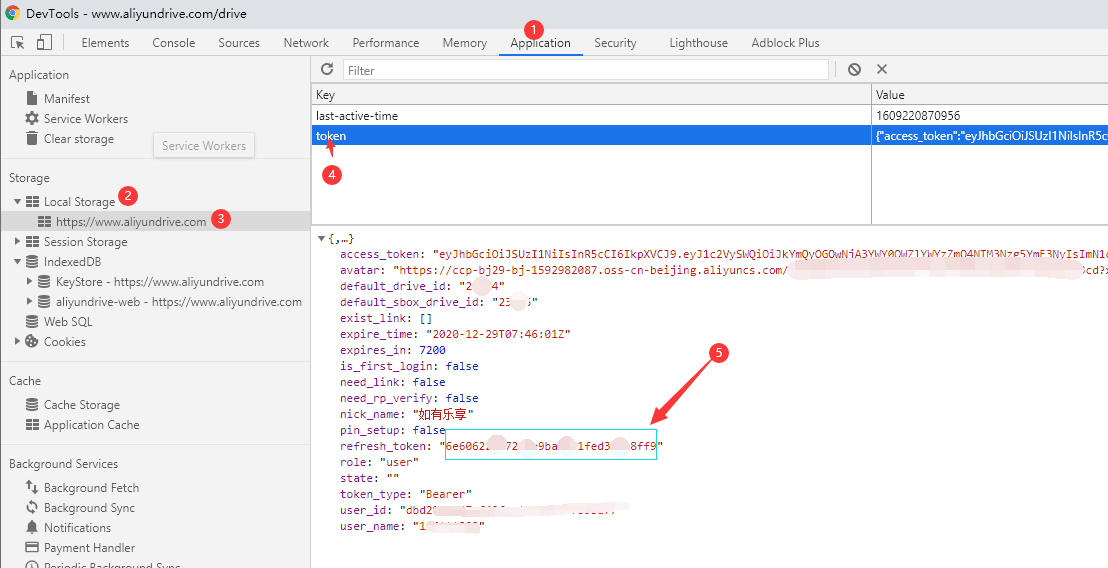Open the Console tab
Screen dimensions: 1108x568
(x=174, y=43)
